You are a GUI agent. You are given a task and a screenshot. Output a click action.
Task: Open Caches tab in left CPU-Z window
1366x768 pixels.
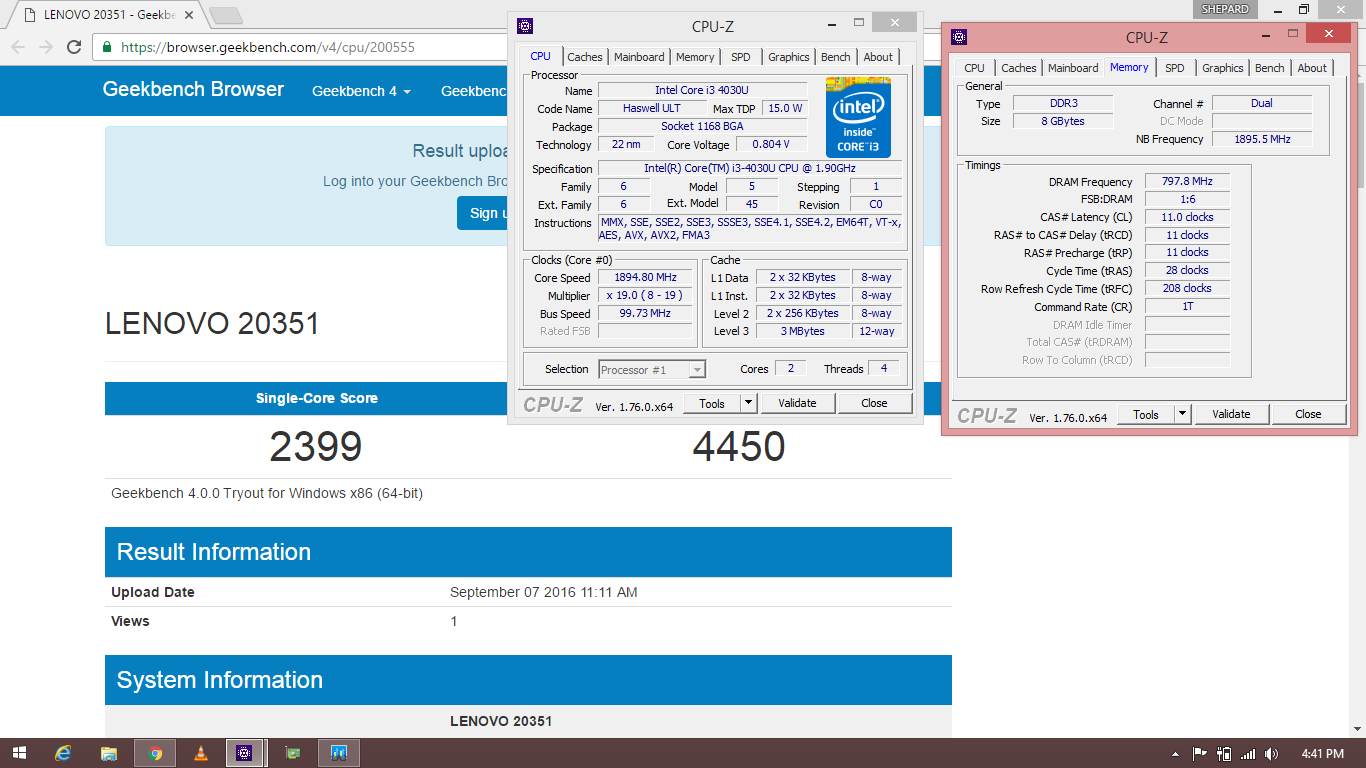(585, 57)
